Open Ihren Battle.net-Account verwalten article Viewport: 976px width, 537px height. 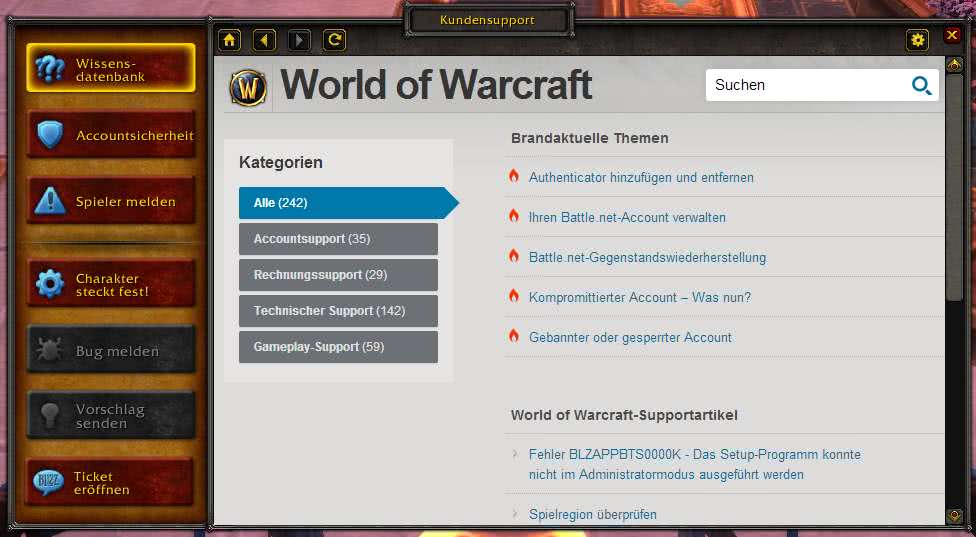click(x=627, y=217)
